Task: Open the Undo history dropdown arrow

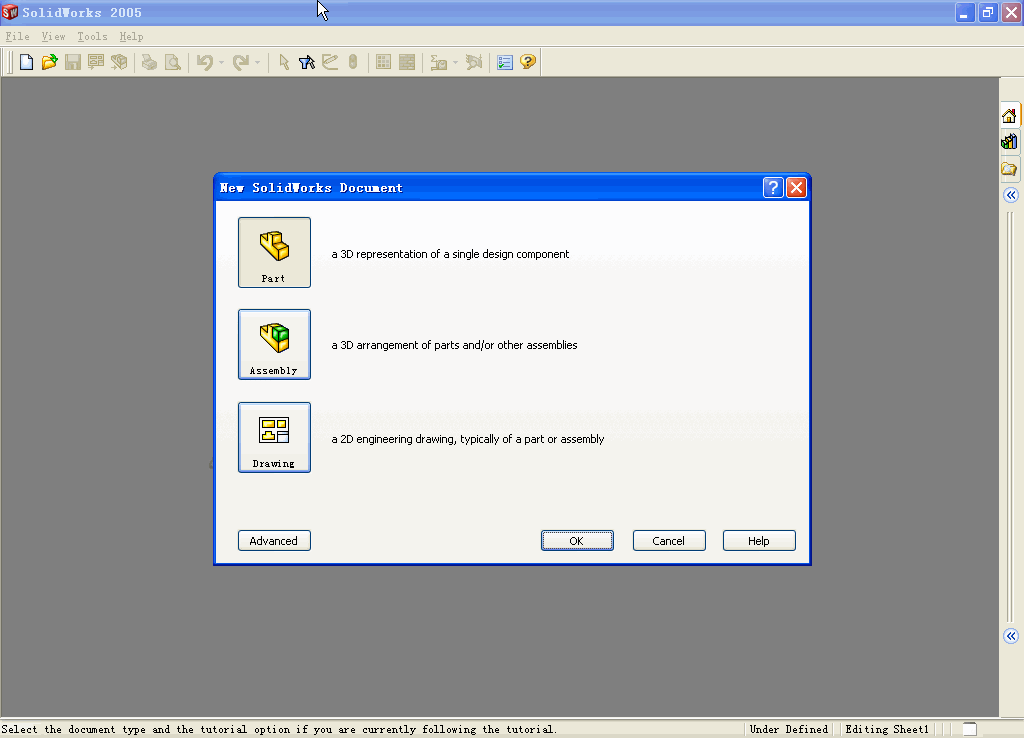Action: (221, 63)
